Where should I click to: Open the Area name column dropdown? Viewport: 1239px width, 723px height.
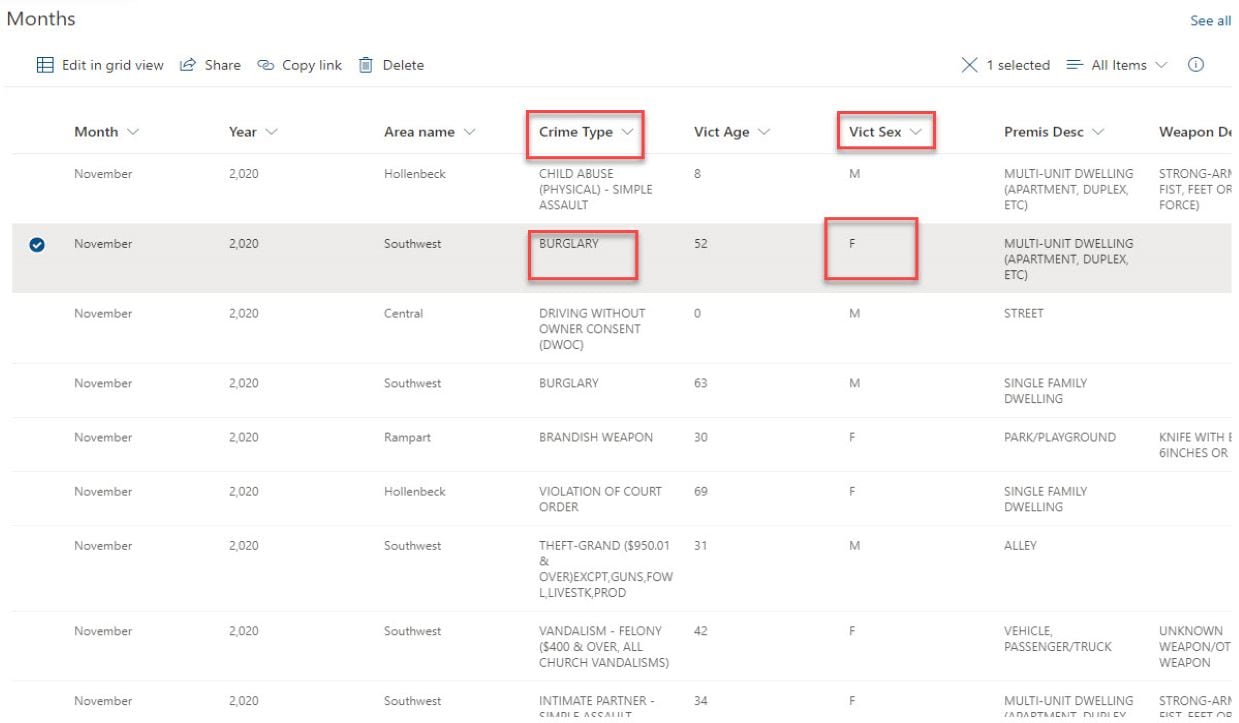(469, 132)
